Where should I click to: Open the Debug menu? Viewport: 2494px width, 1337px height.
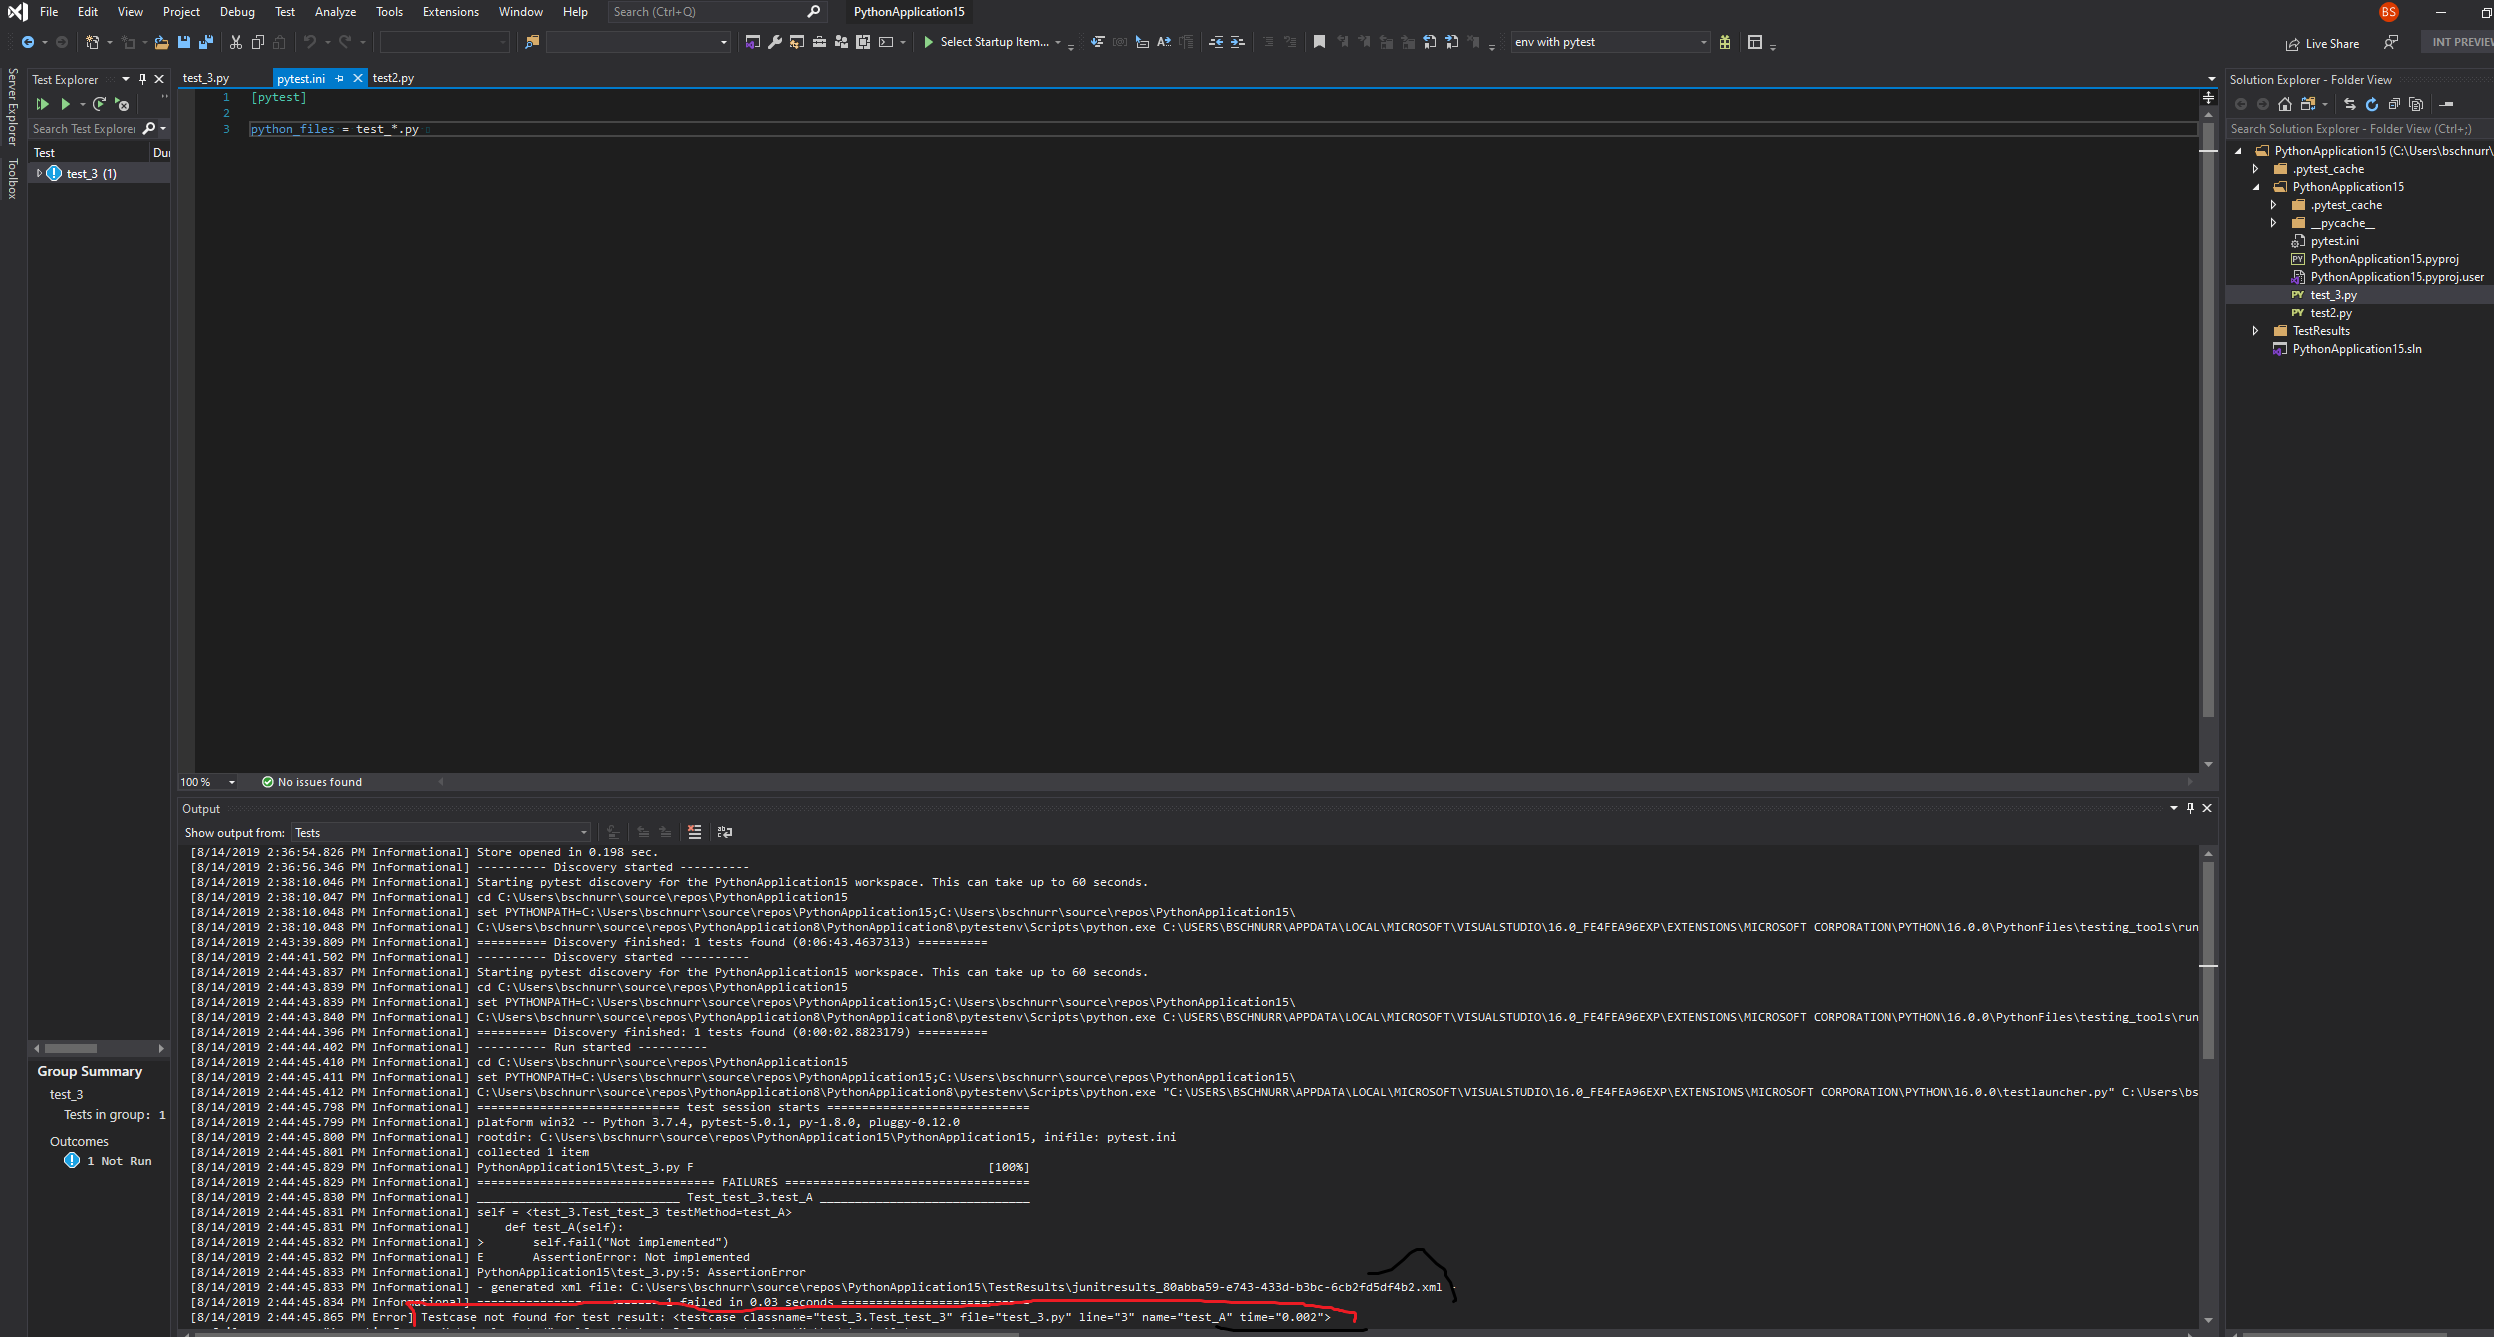237,12
